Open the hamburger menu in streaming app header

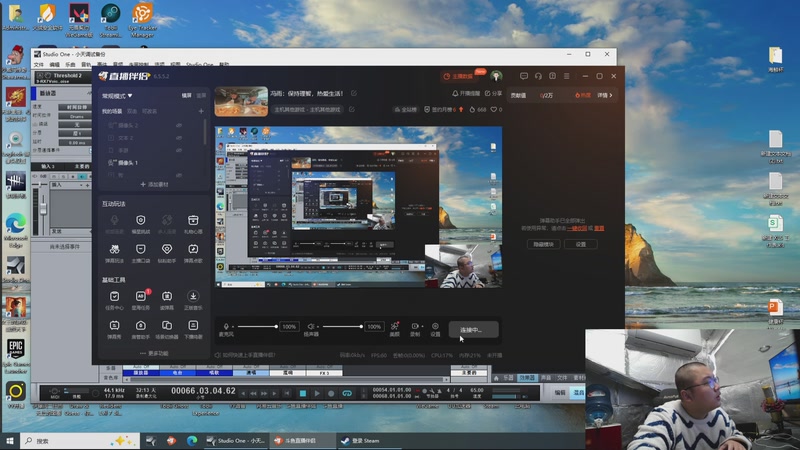pyautogui.click(x=566, y=76)
